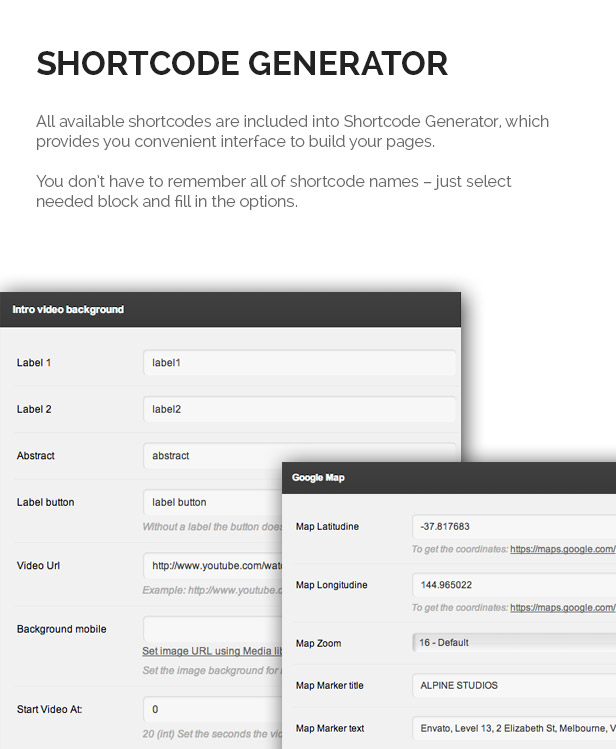
Task: Click the Background mobile input field
Action: 212,629
